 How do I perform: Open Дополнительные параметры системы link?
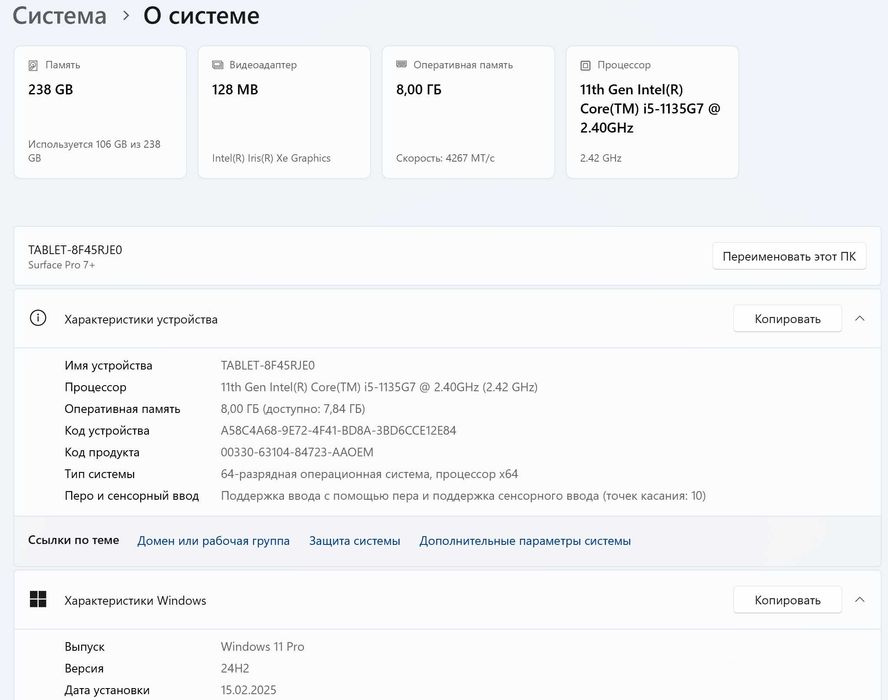[x=525, y=541]
